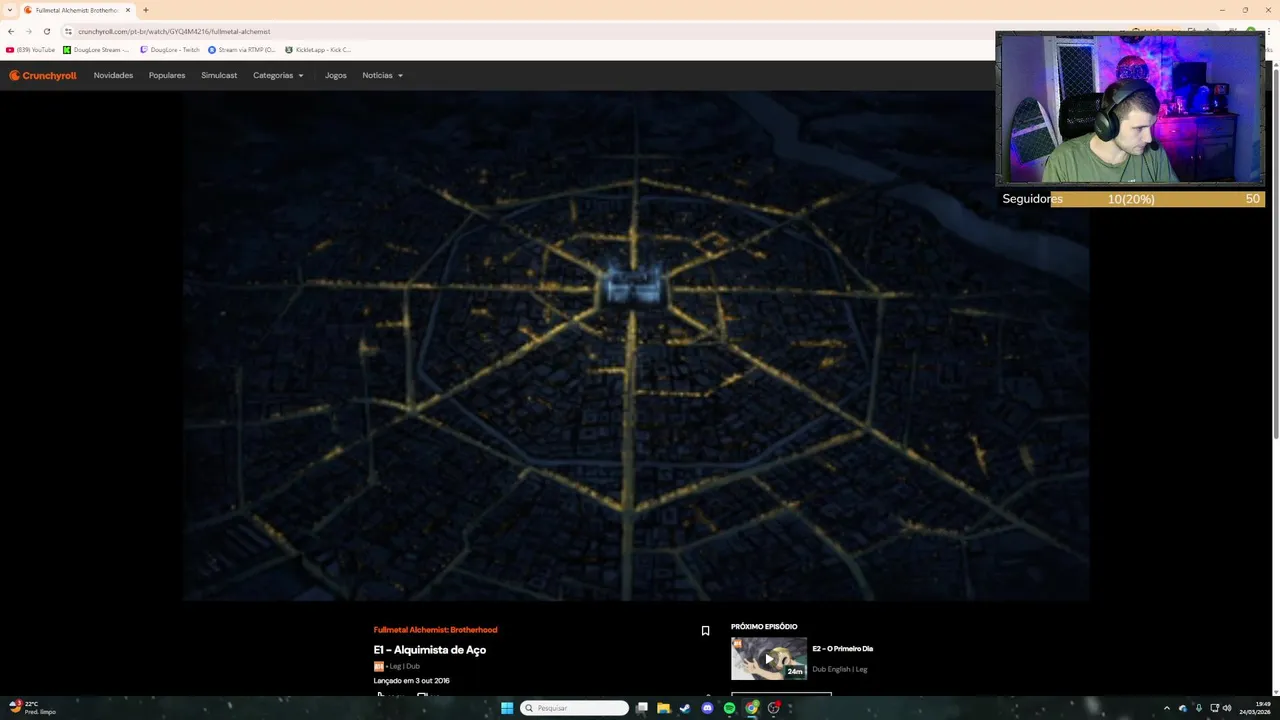
Task: Open the DougLore - Twitch bookmark
Action: 170,49
